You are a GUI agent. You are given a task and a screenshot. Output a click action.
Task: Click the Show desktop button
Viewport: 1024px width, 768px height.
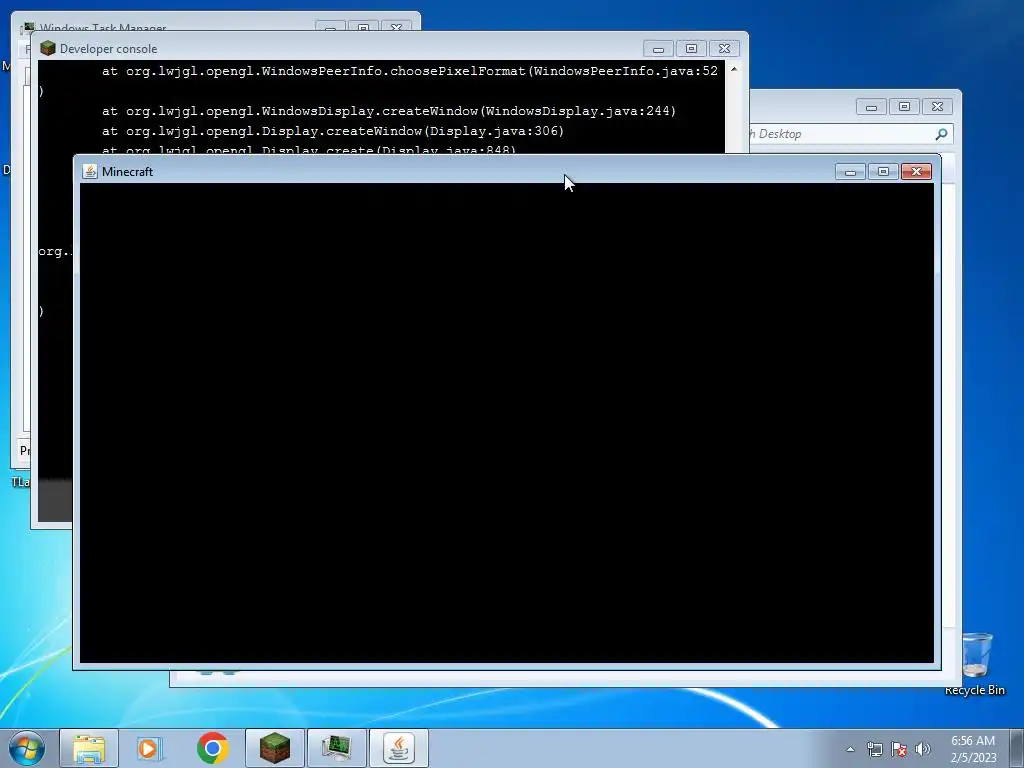click(1017, 748)
